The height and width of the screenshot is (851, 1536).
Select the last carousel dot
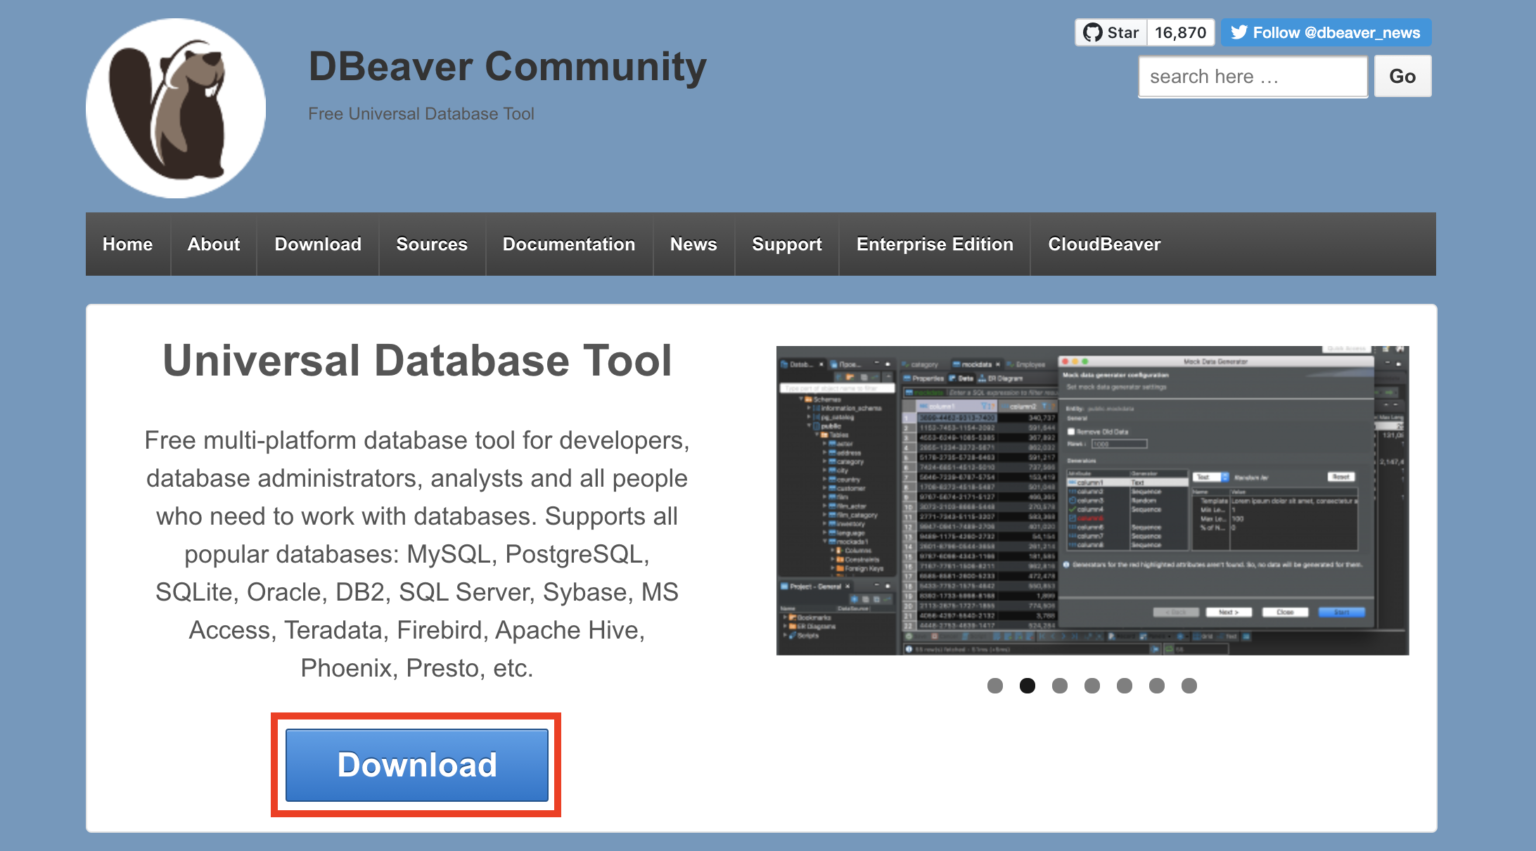point(1189,685)
